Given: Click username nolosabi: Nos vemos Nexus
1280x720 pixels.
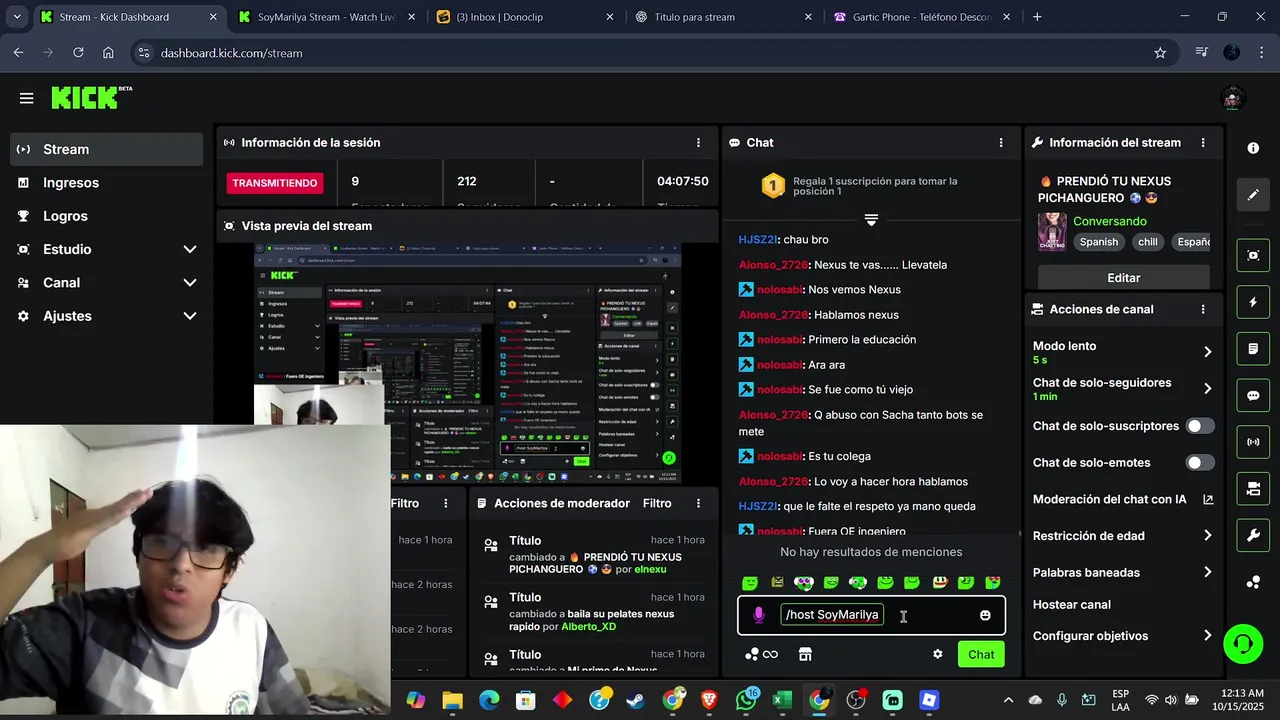Looking at the screenshot, I should tap(781, 290).
